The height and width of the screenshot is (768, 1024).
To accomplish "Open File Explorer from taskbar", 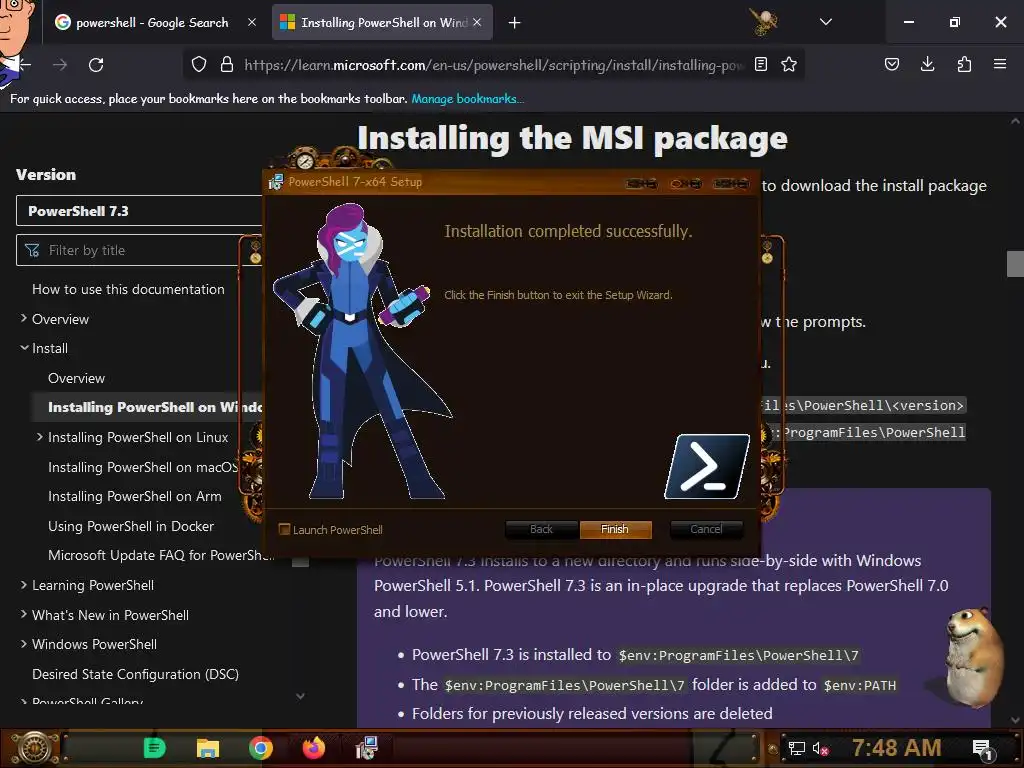I will click(x=208, y=748).
